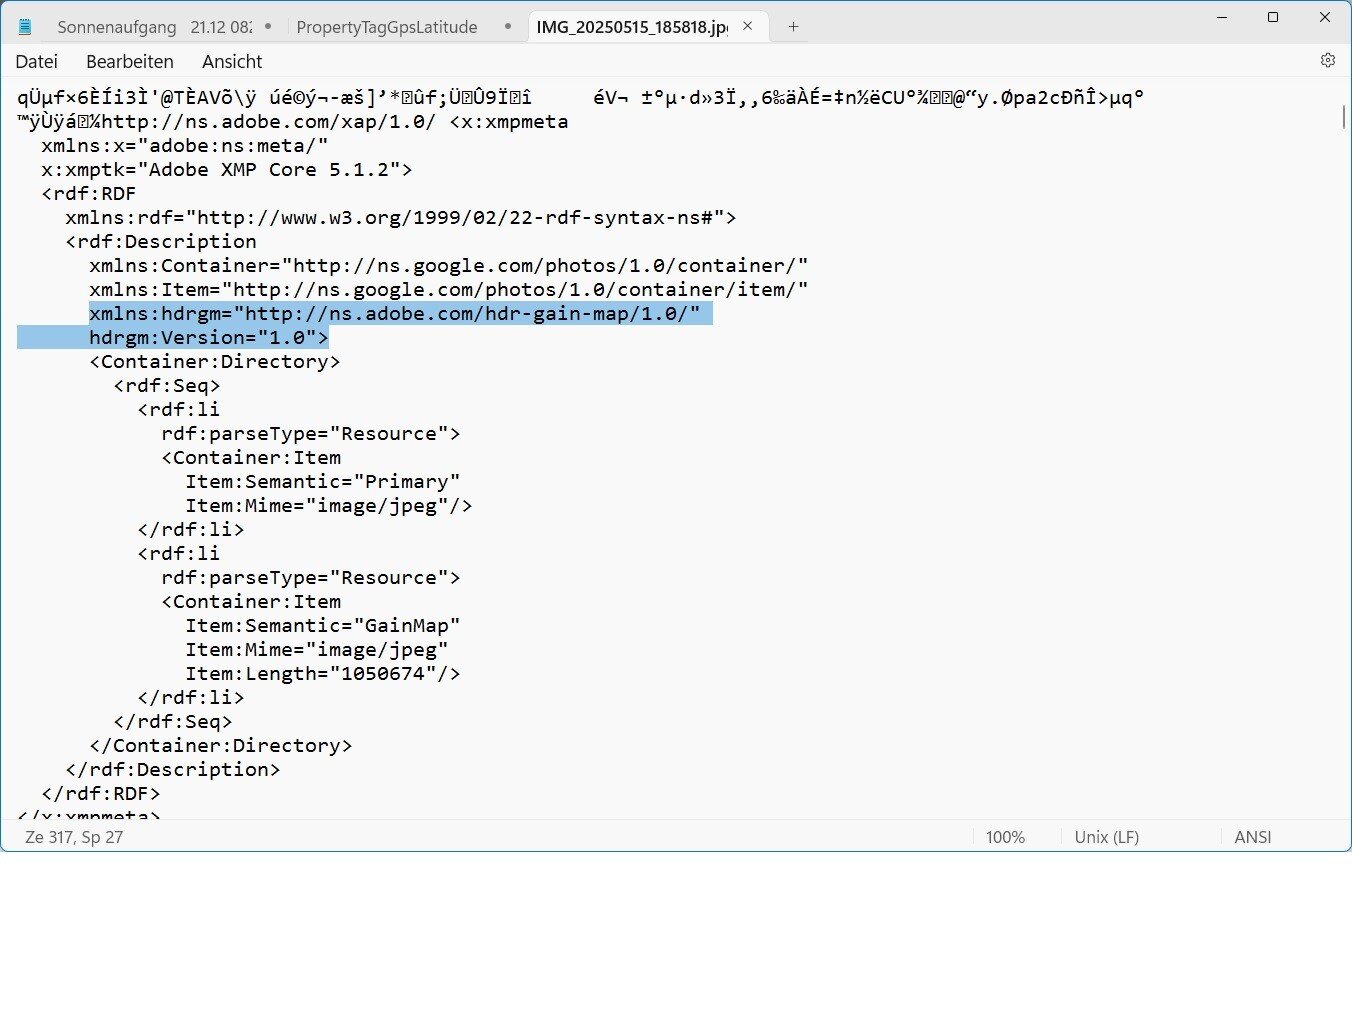Open the Bearbeiten menu

click(x=130, y=62)
